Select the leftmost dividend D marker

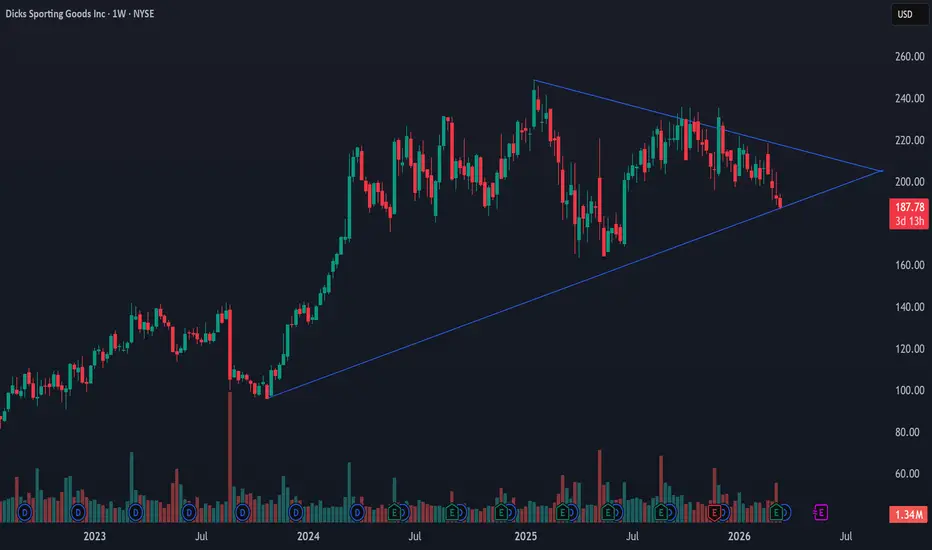tap(24, 512)
